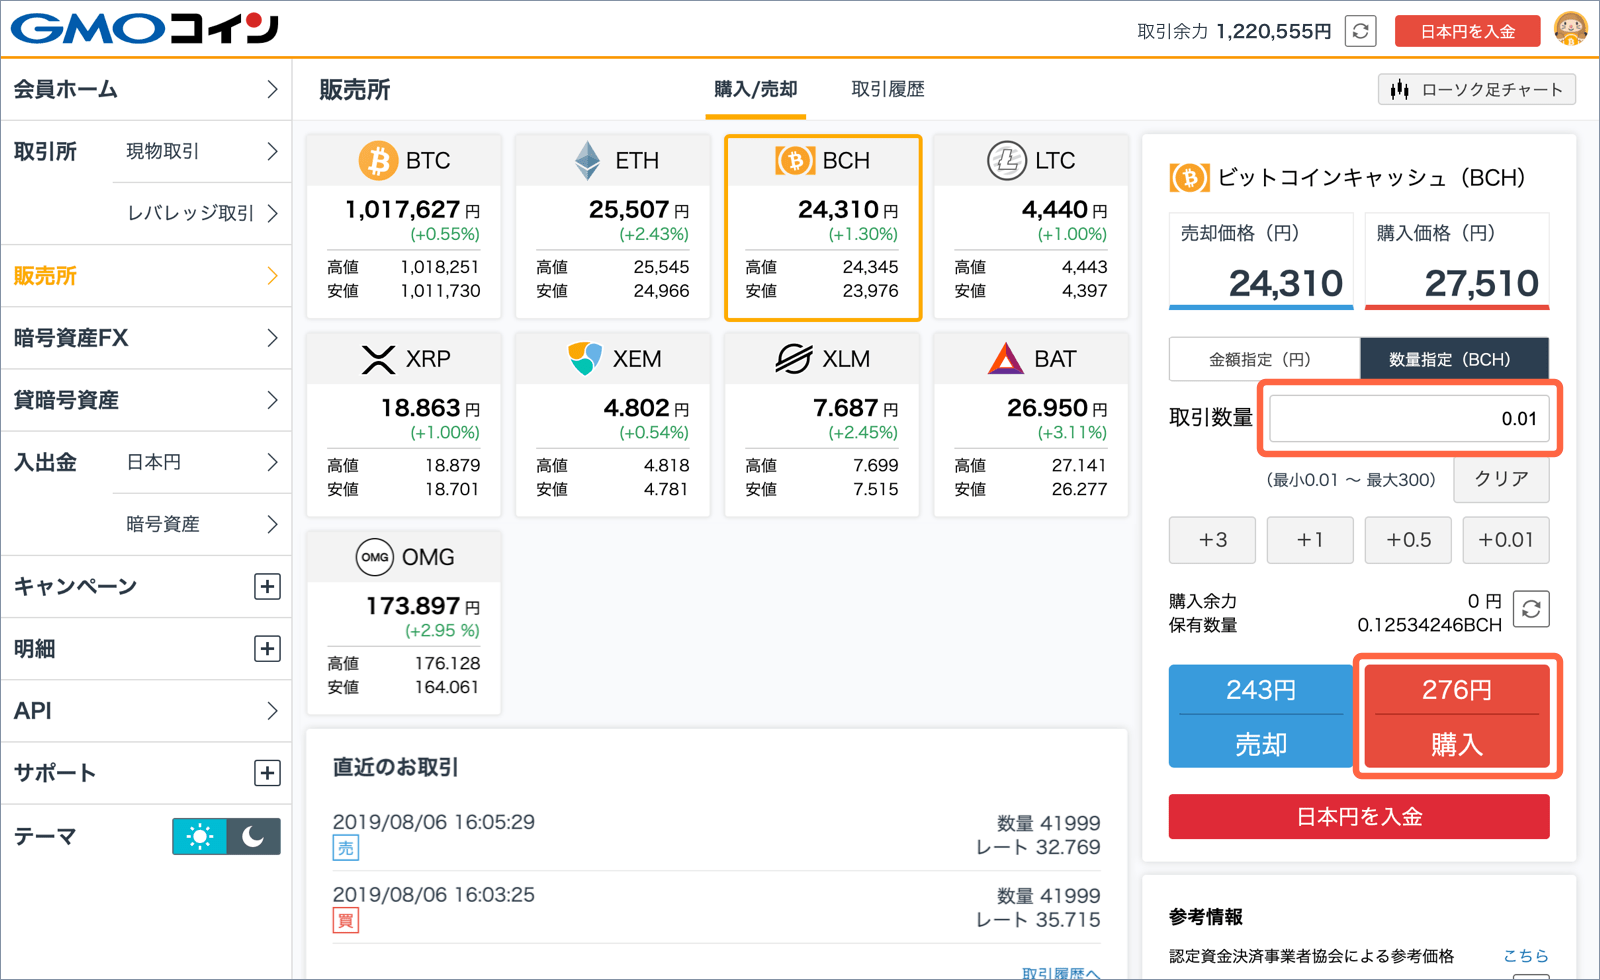Select the ETH coin icon

[x=588, y=160]
